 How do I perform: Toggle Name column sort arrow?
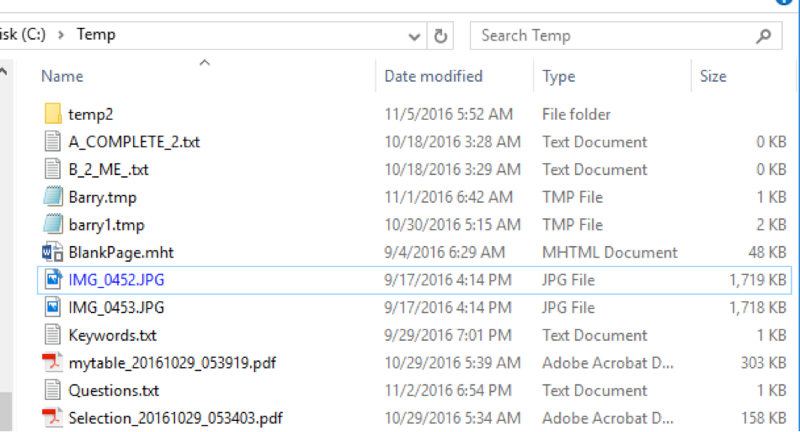point(205,63)
